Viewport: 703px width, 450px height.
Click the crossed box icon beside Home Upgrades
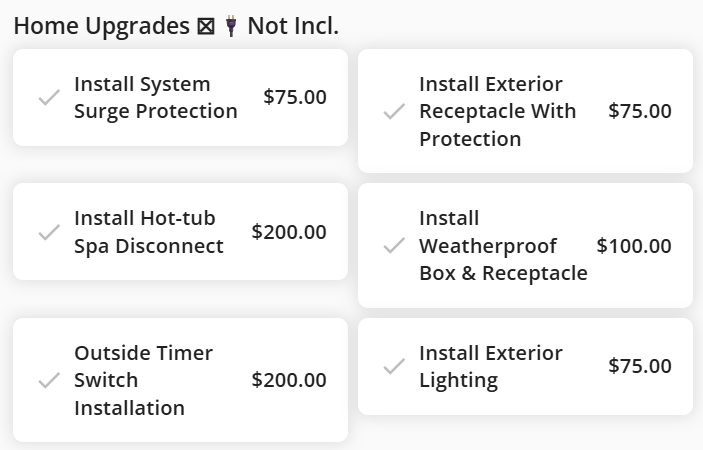tap(206, 26)
